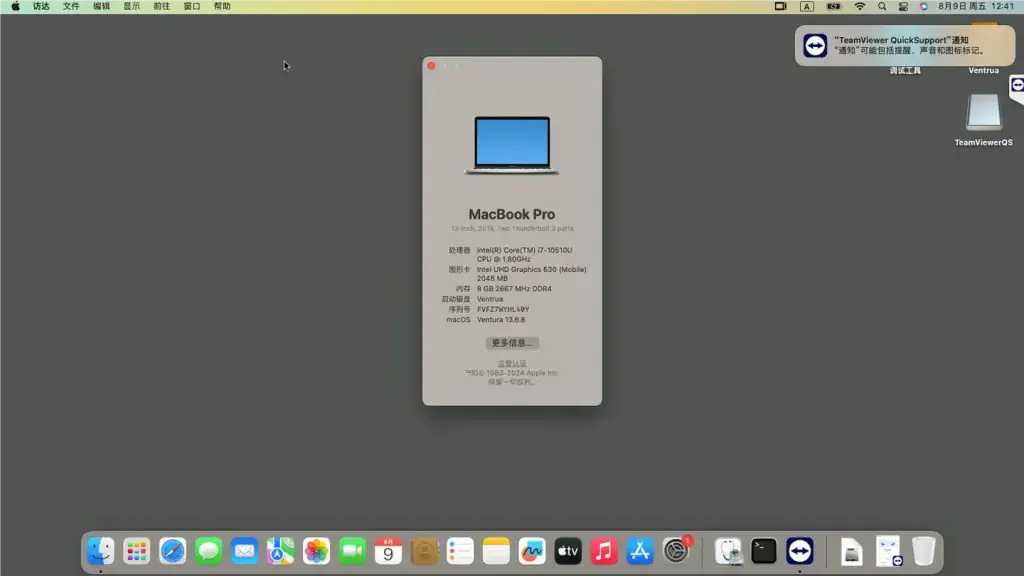Launch Freeform from the dock
Viewport: 1024px width, 576px height.
point(532,551)
